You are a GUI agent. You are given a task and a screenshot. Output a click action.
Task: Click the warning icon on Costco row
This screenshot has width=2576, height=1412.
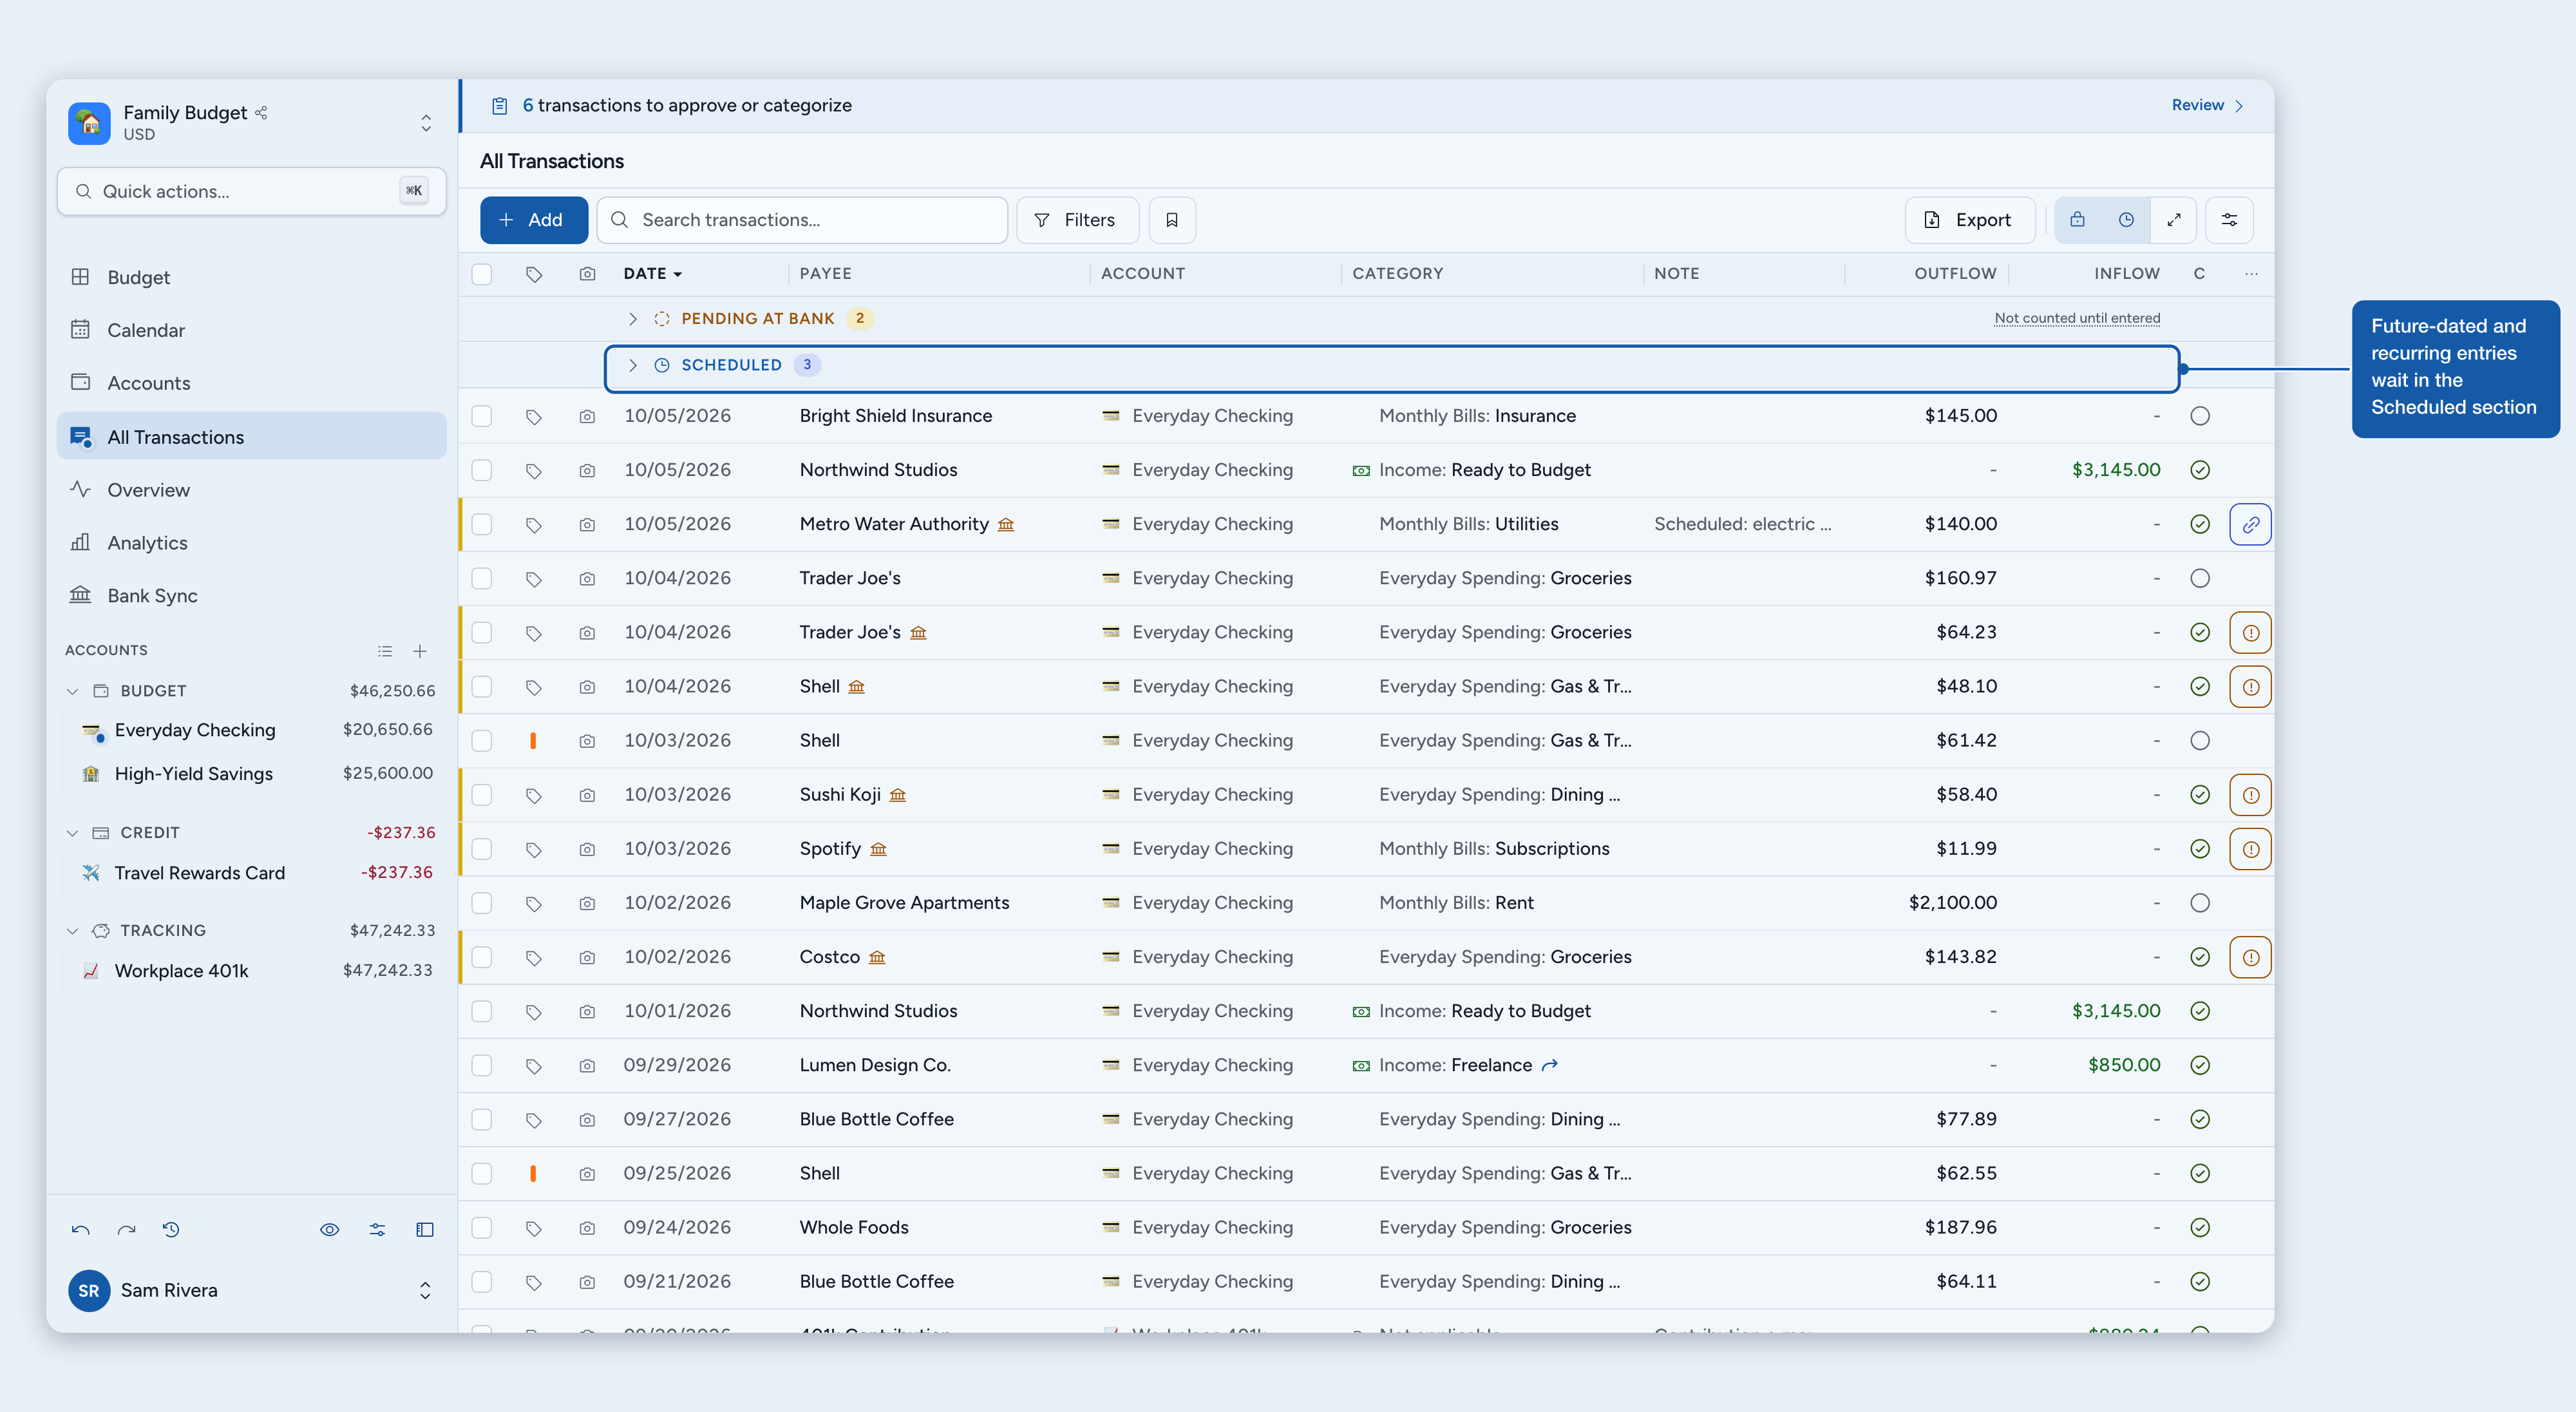pyautogui.click(x=2250, y=957)
